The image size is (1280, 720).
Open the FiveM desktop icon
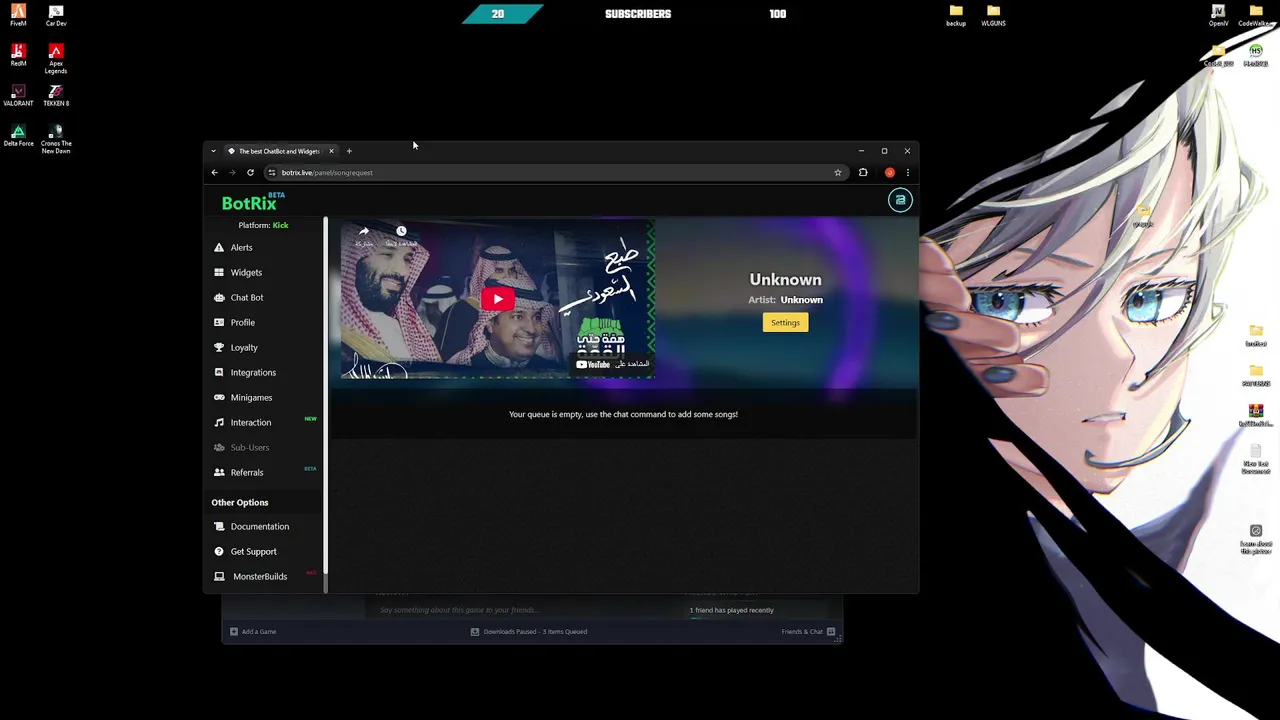click(x=18, y=16)
